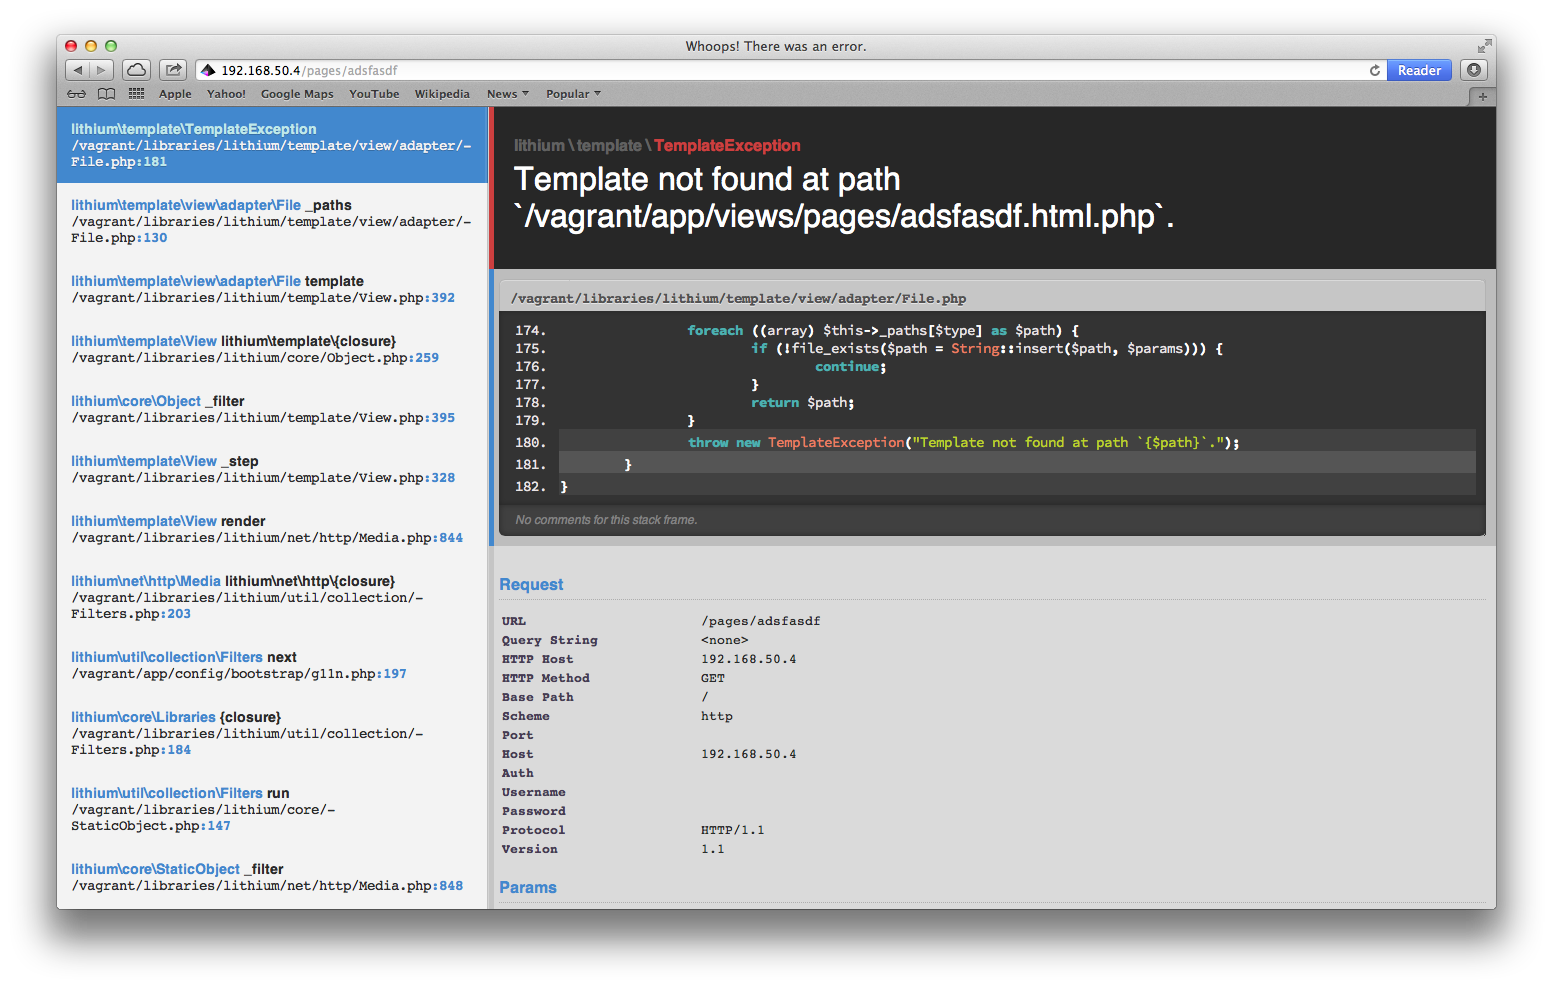The image size is (1553, 988).
Task: Click code line 178 return $path
Action: (x=803, y=403)
